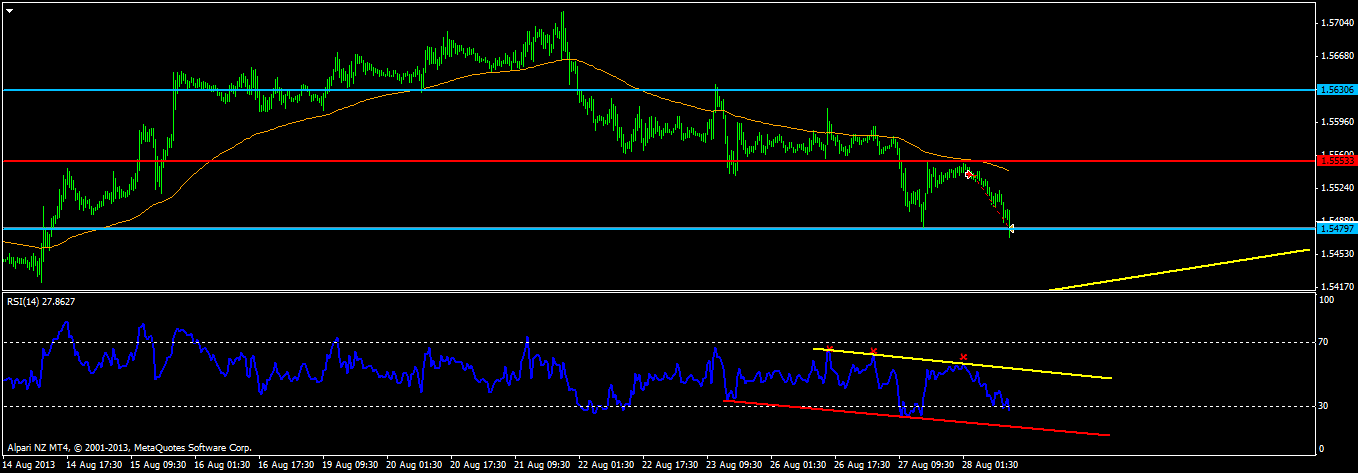Click the 19 Aug 09:30 time axis label
The width and height of the screenshot is (1358, 473).
click(x=350, y=465)
